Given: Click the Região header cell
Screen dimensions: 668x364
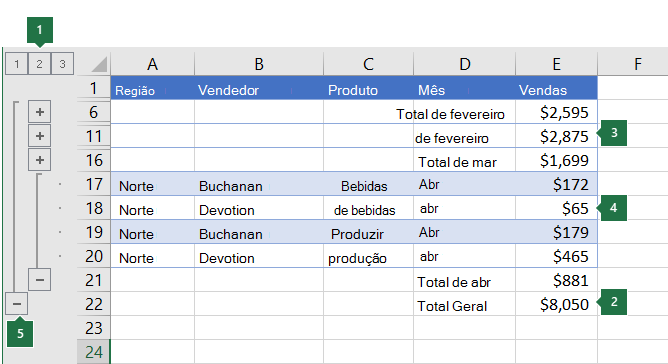Looking at the screenshot, I should pyautogui.click(x=153, y=88).
